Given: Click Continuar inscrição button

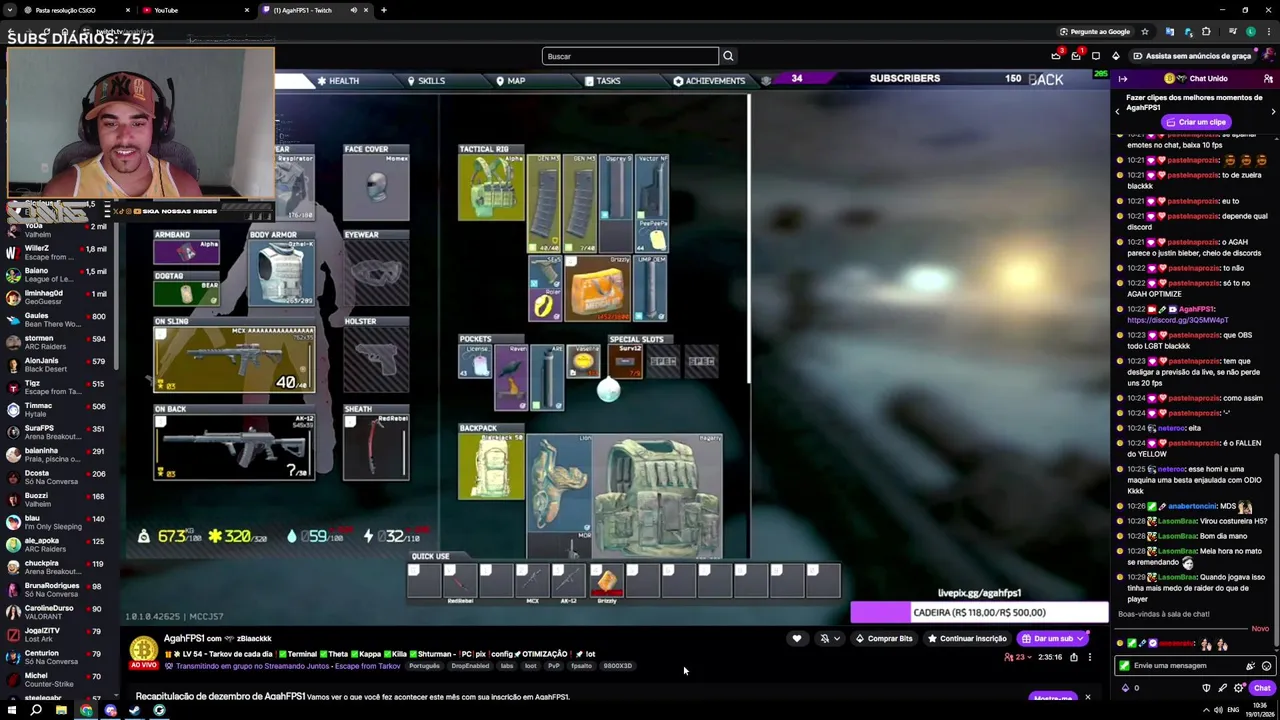Looking at the screenshot, I should click(x=966, y=638).
